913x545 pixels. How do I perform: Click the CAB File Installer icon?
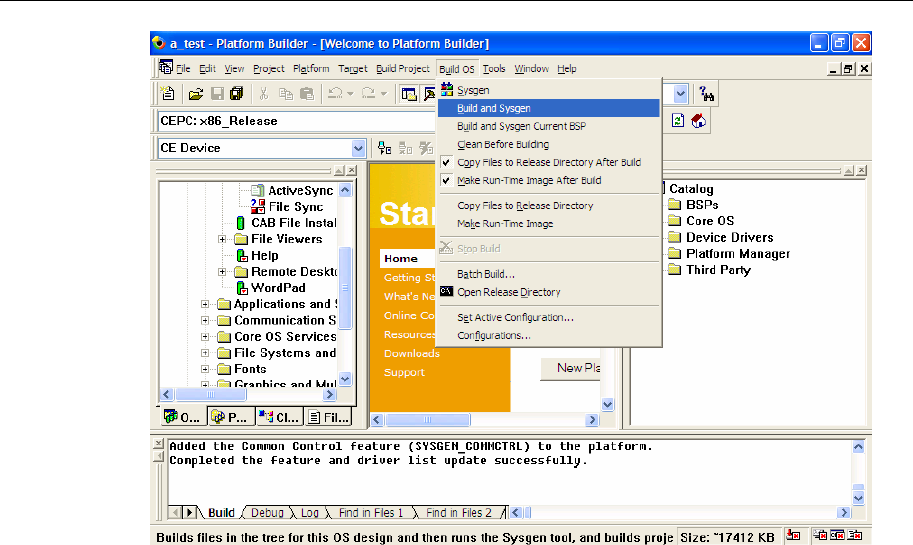(240, 222)
